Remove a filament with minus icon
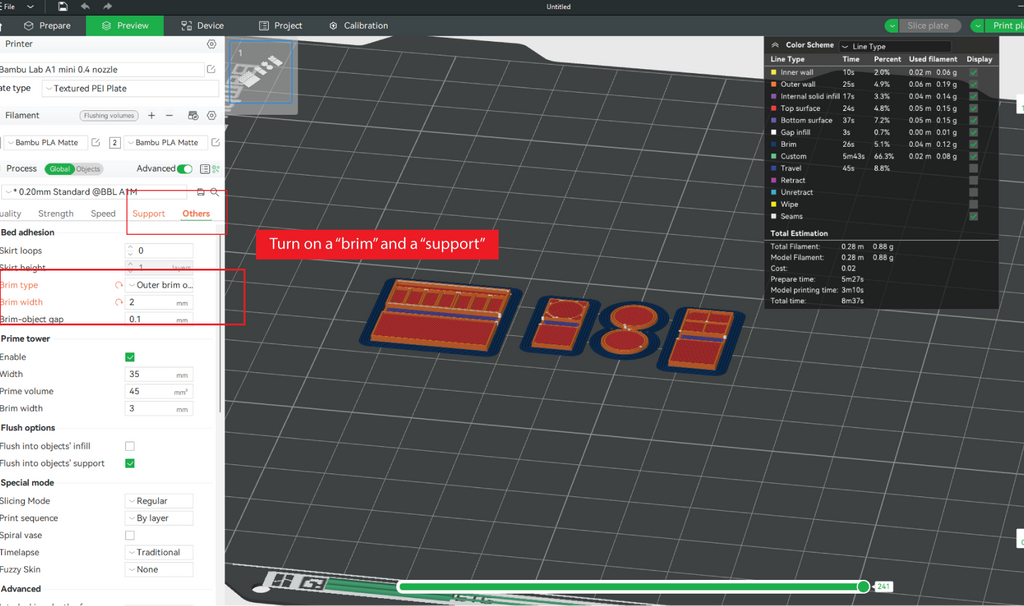This screenshot has width=1024, height=606. [x=170, y=116]
